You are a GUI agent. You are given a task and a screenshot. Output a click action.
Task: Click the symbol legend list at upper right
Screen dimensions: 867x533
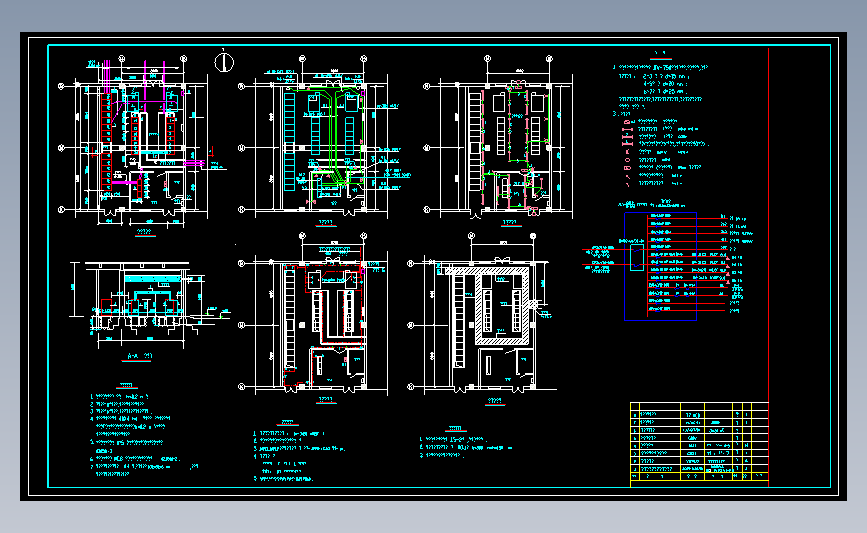[x=664, y=152]
